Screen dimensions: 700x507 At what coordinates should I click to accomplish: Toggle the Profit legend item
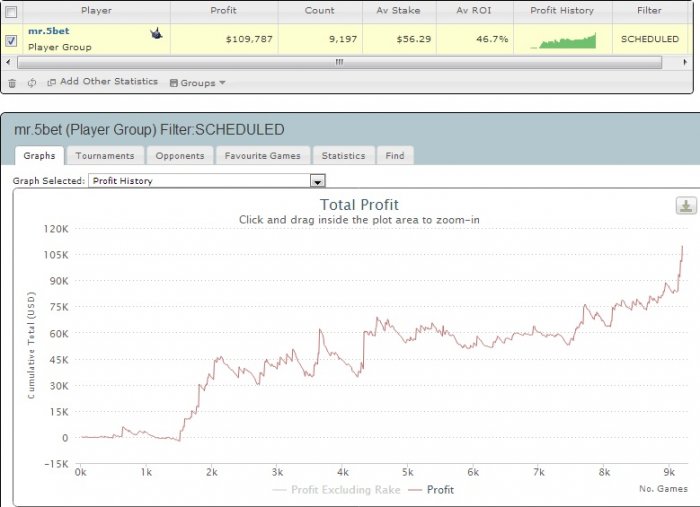coord(431,490)
